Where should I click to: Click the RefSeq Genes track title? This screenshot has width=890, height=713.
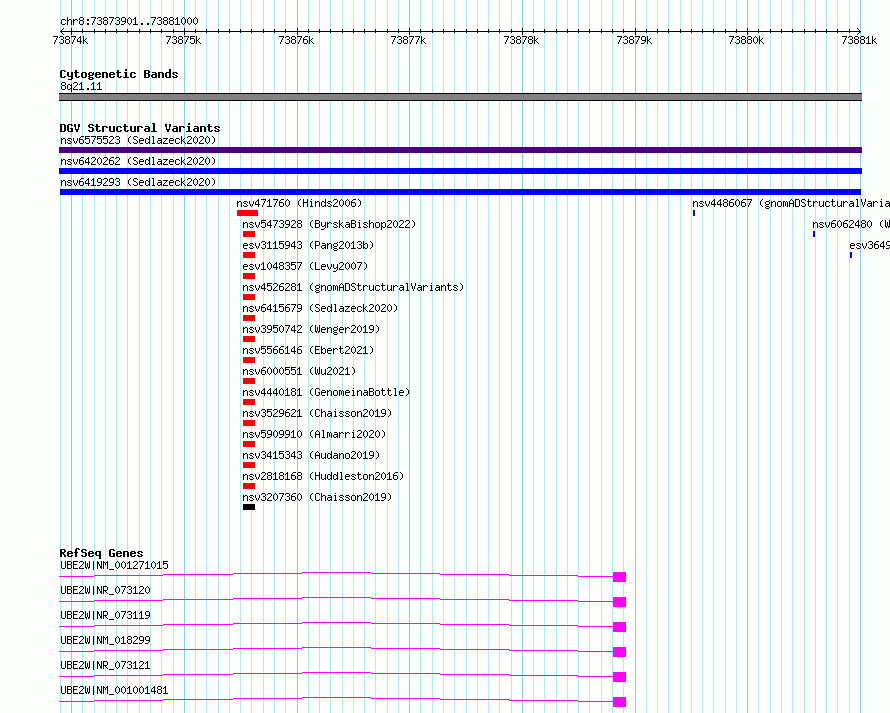click(101, 553)
